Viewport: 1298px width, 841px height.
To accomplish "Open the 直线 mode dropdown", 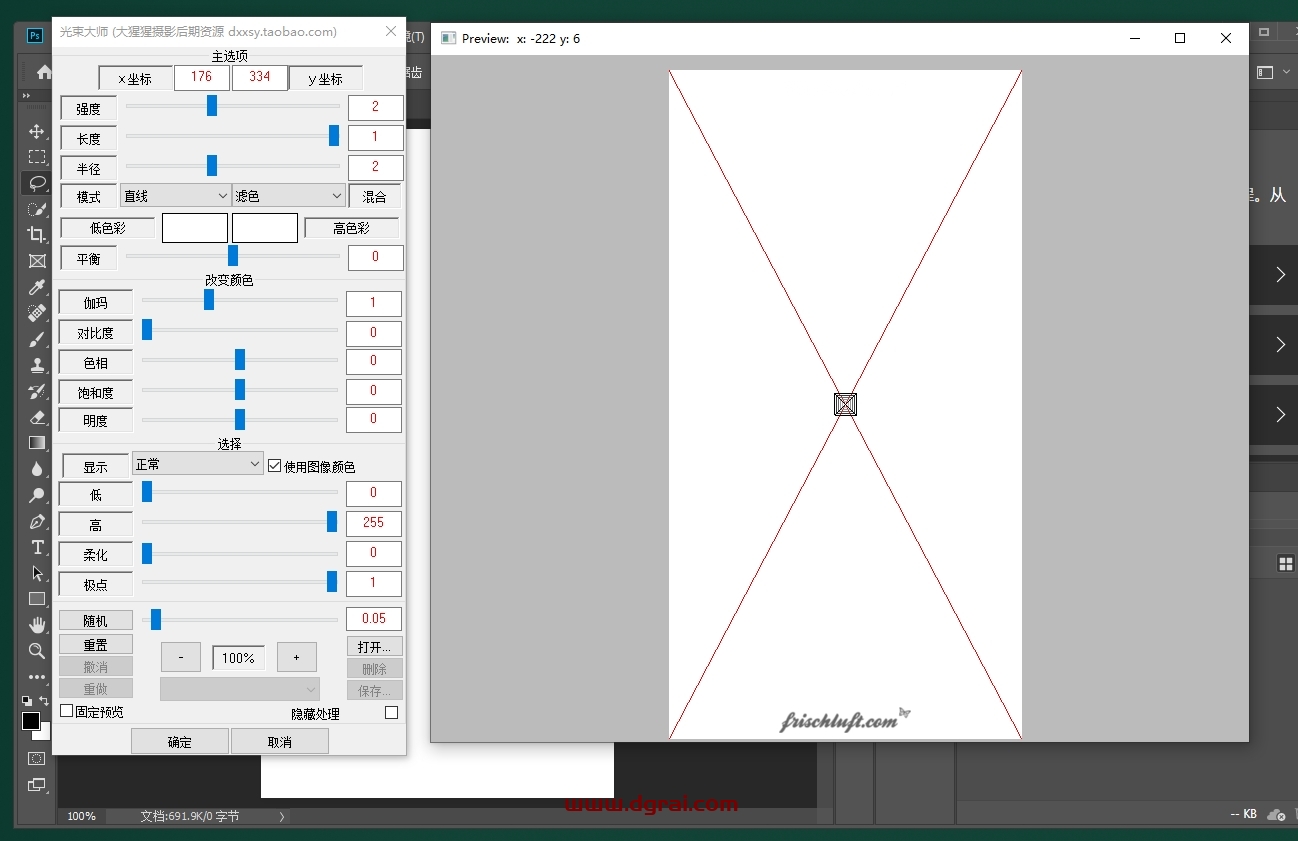I will click(x=176, y=196).
